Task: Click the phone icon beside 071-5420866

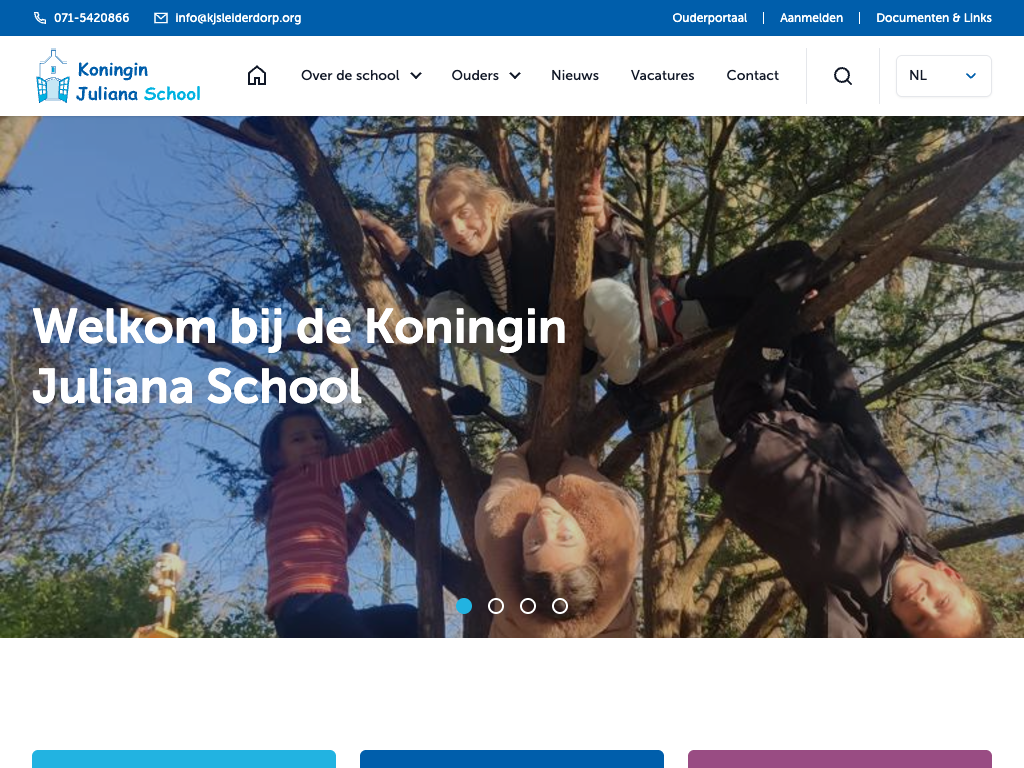Action: (x=40, y=18)
